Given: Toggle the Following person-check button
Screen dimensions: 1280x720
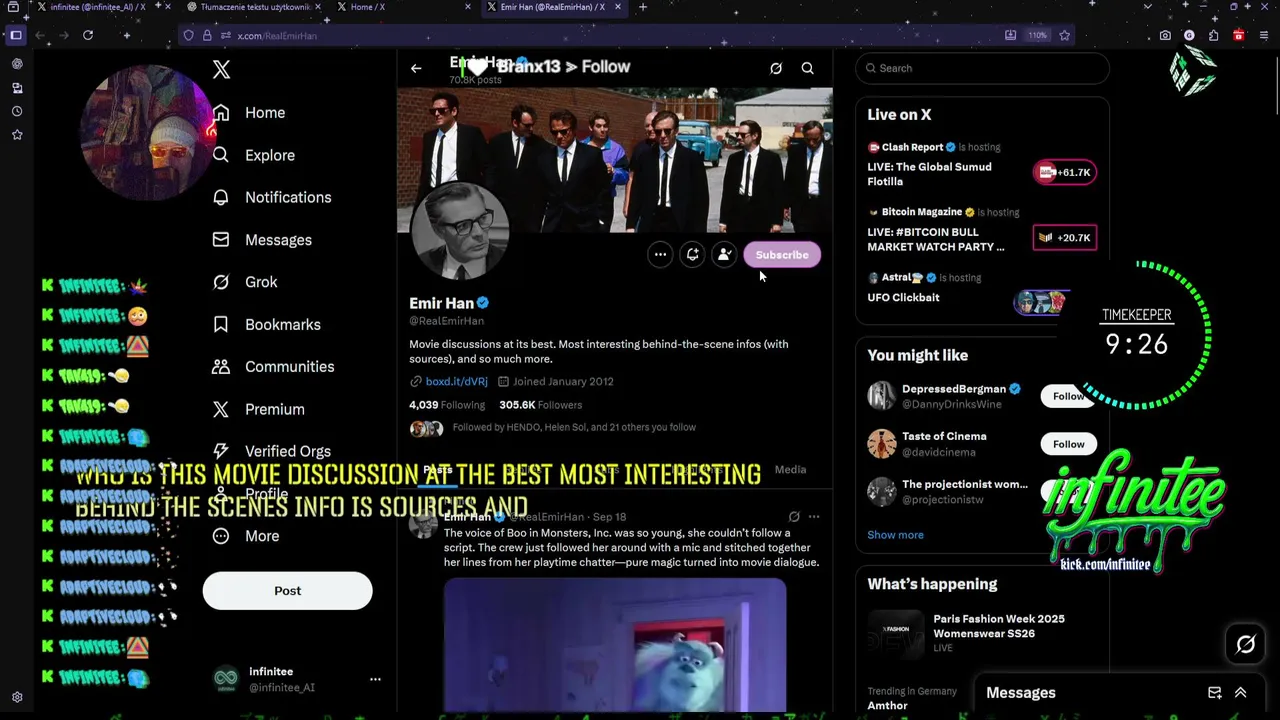Looking at the screenshot, I should tap(724, 255).
